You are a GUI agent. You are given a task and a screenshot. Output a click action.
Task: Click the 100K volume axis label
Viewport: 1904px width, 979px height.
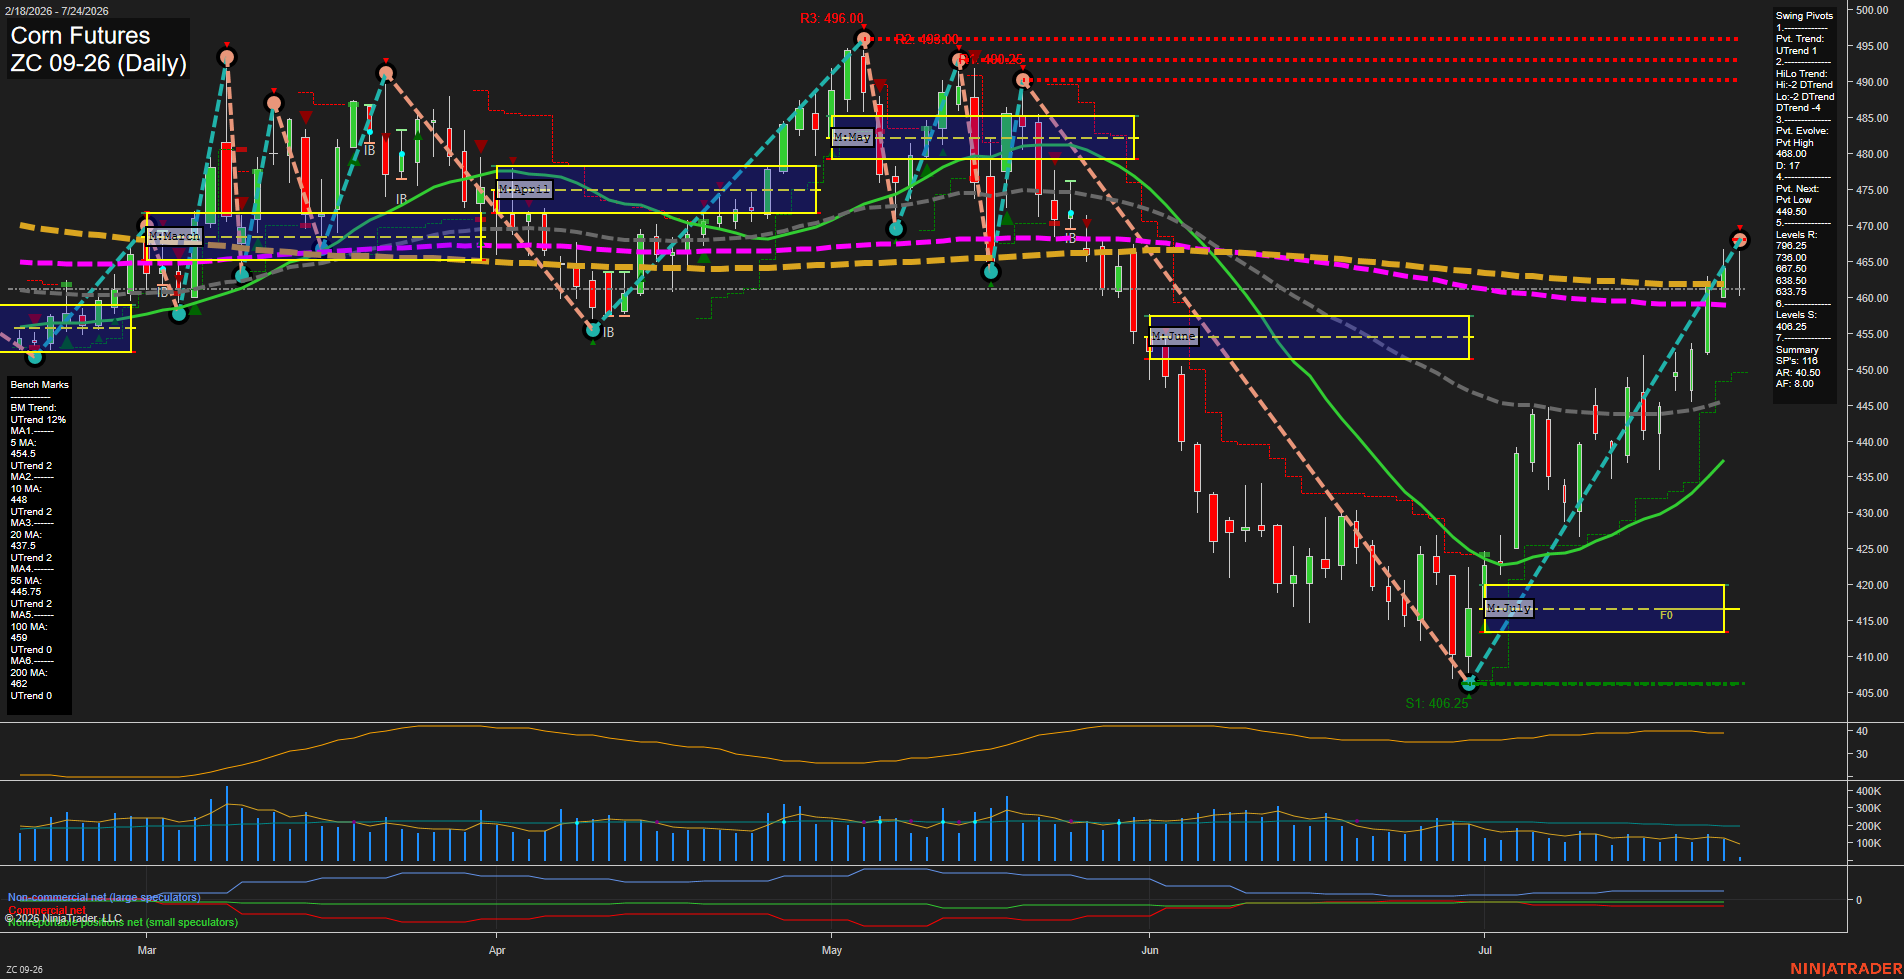(x=1869, y=843)
